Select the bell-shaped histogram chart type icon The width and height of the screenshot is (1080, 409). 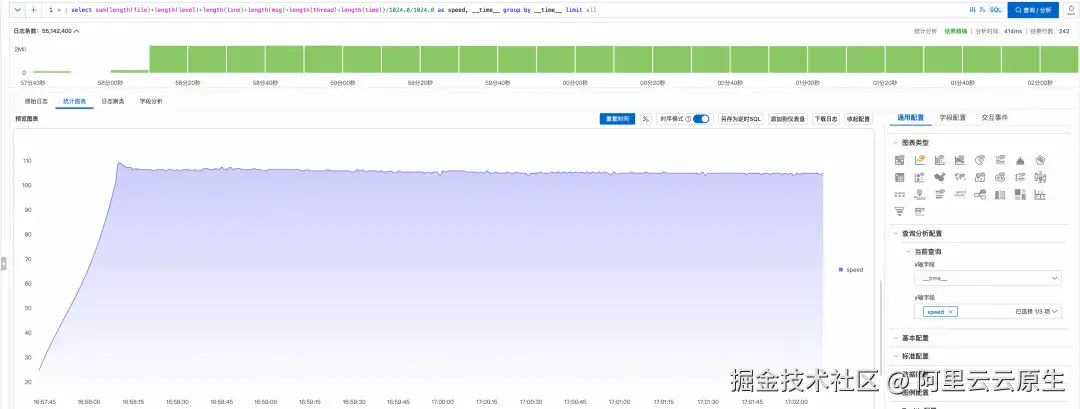coord(1020,160)
